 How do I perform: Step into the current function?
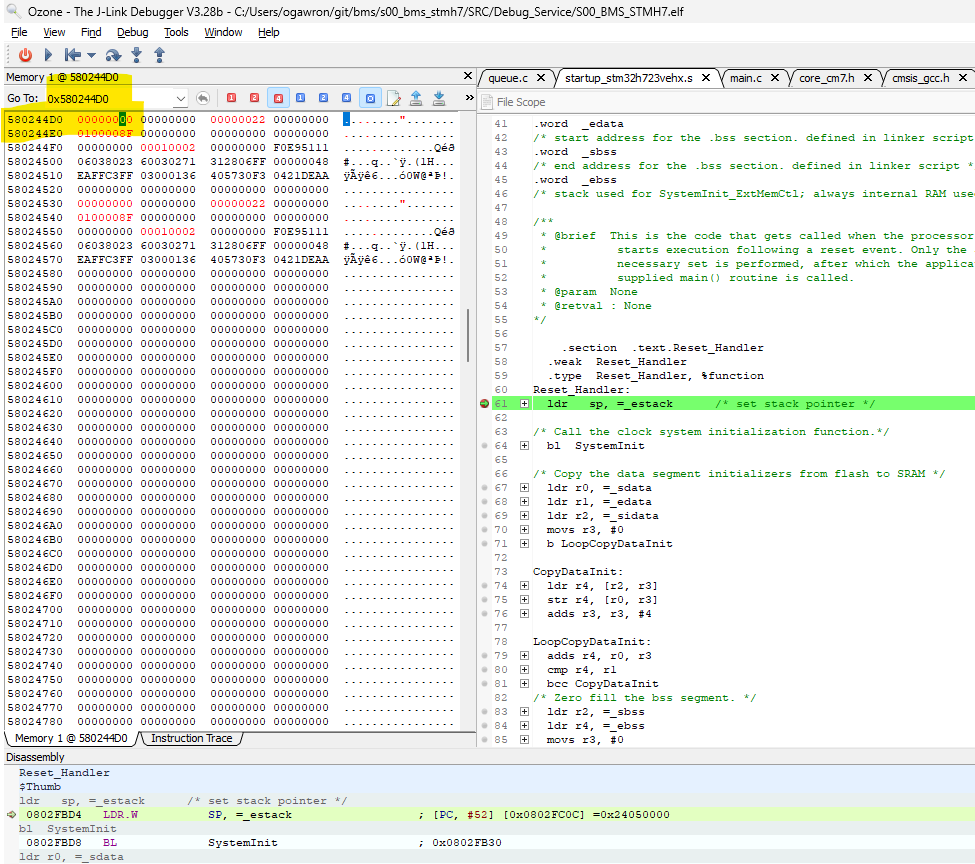coord(137,55)
